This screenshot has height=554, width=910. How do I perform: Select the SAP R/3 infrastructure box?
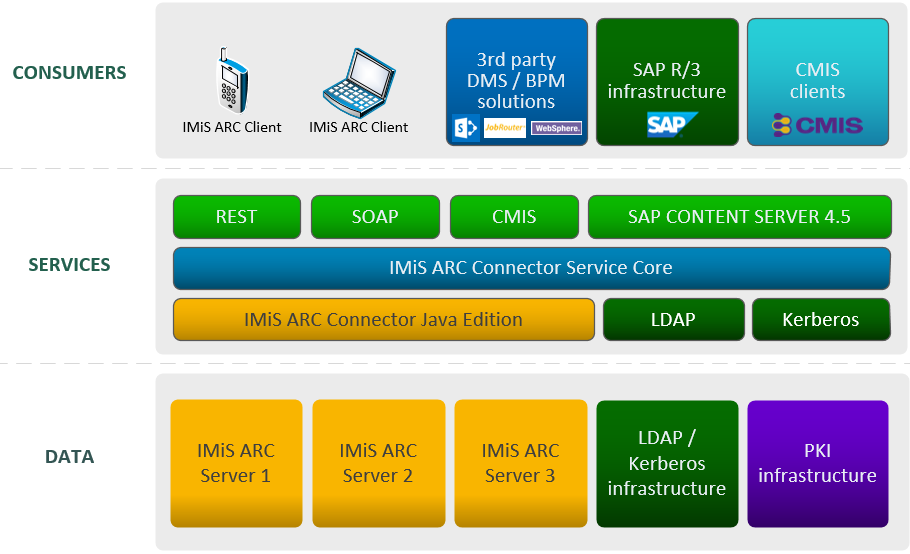pos(667,82)
